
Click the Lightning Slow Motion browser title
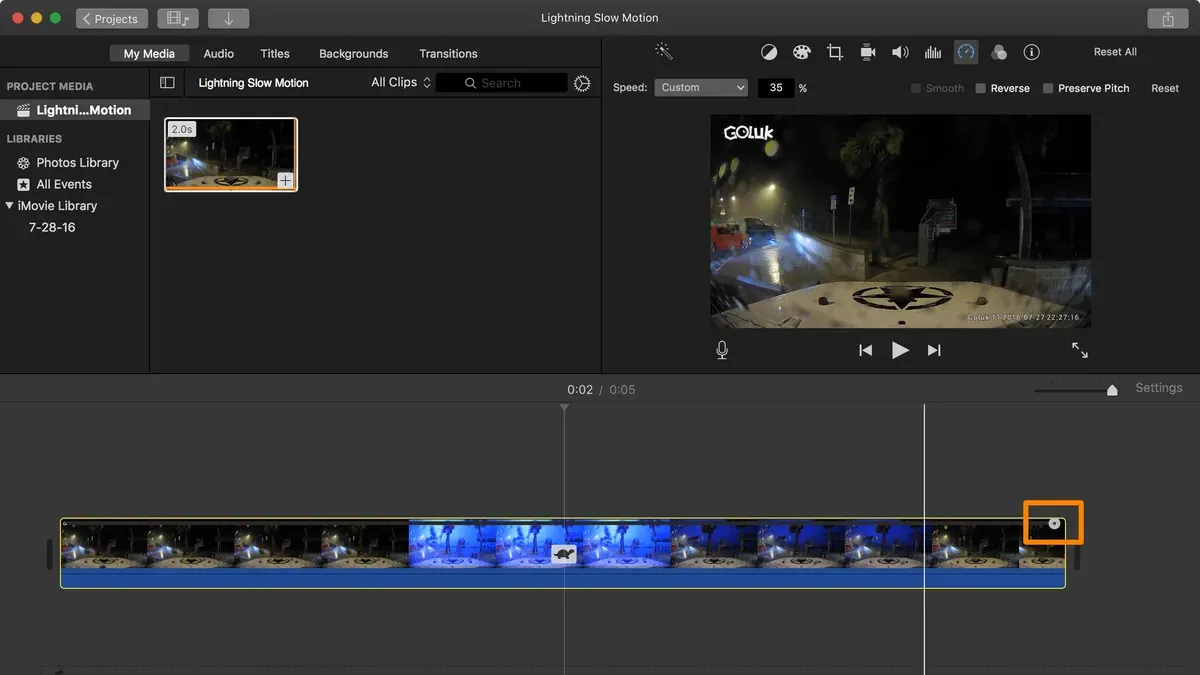254,83
